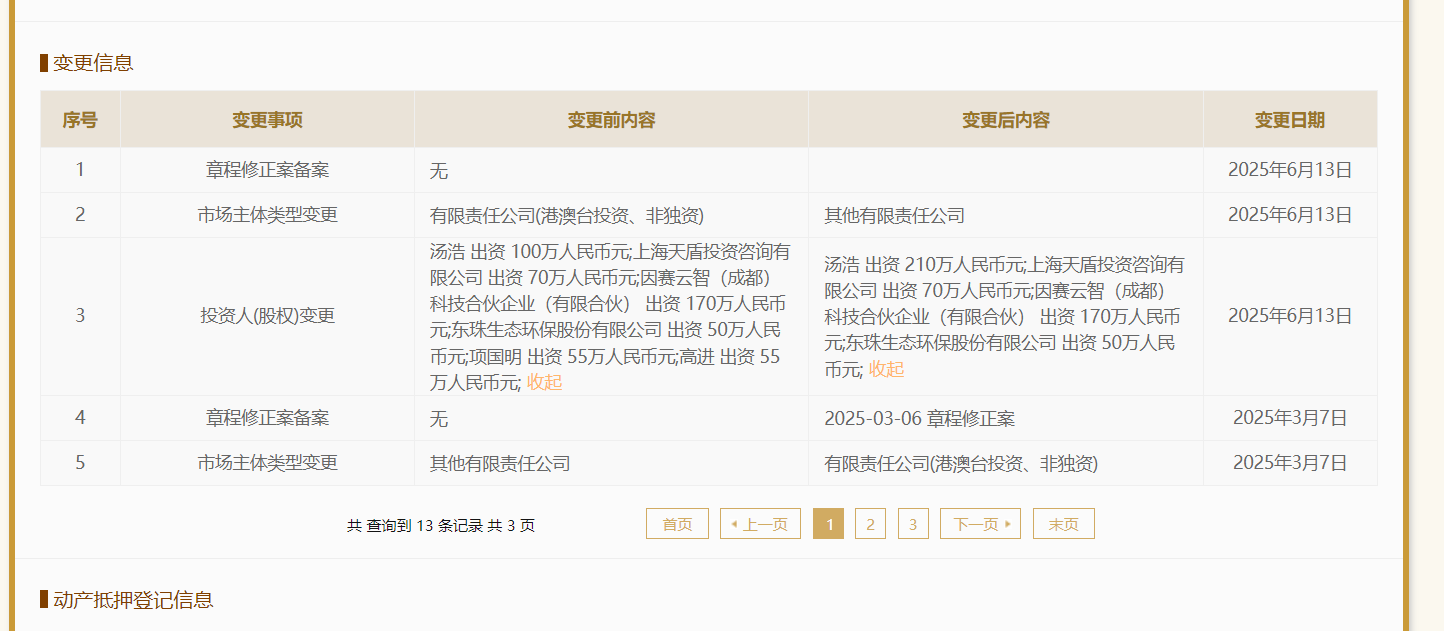This screenshot has height=631, width=1444.
Task: Click 无 in row 4 变更前内容
Action: click(x=439, y=419)
